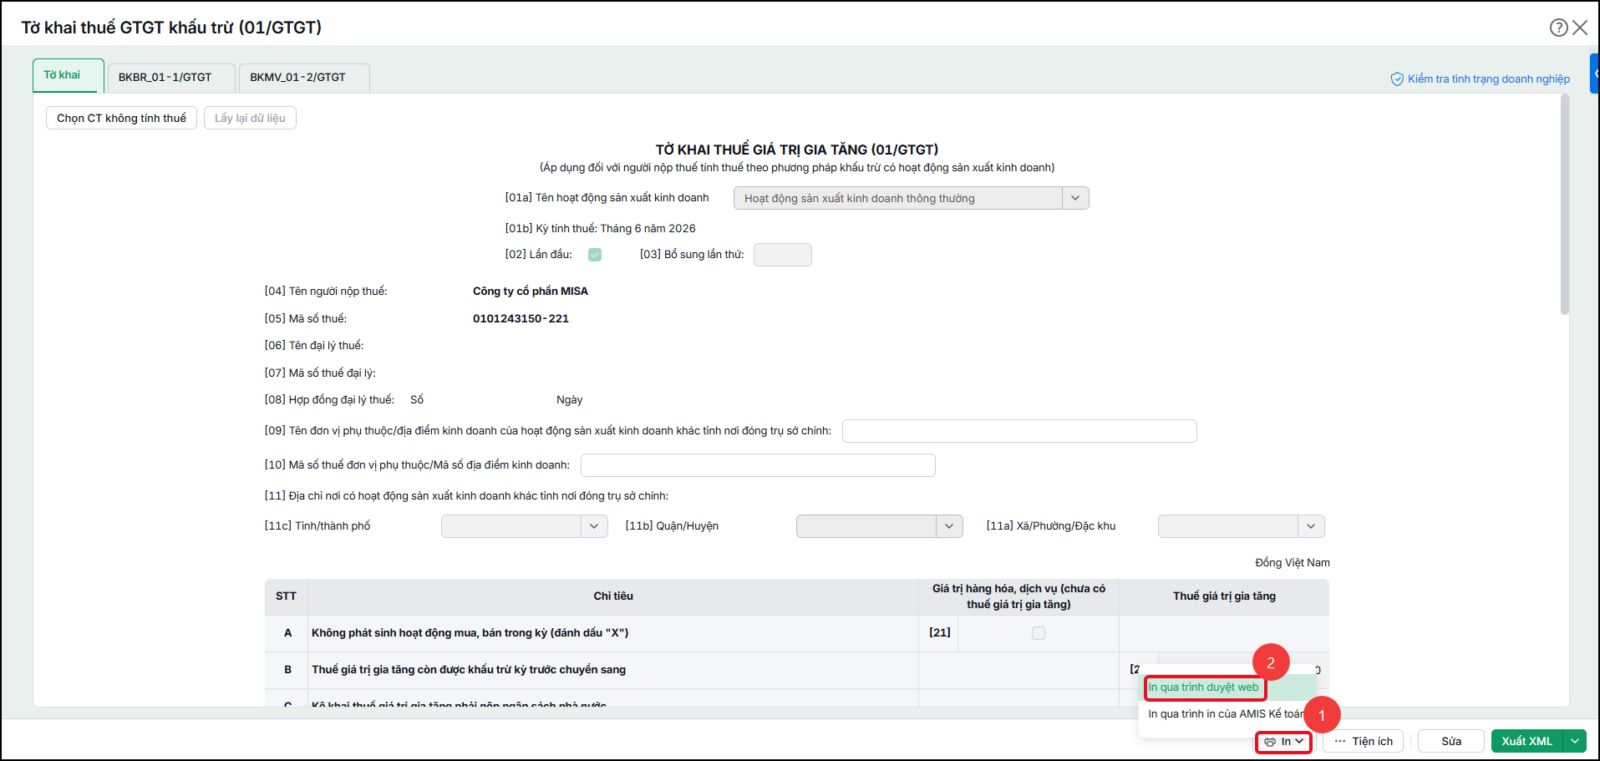Image resolution: width=1600 pixels, height=761 pixels.
Task: Toggle the [02] Lần đầu checkbox
Action: [x=595, y=255]
